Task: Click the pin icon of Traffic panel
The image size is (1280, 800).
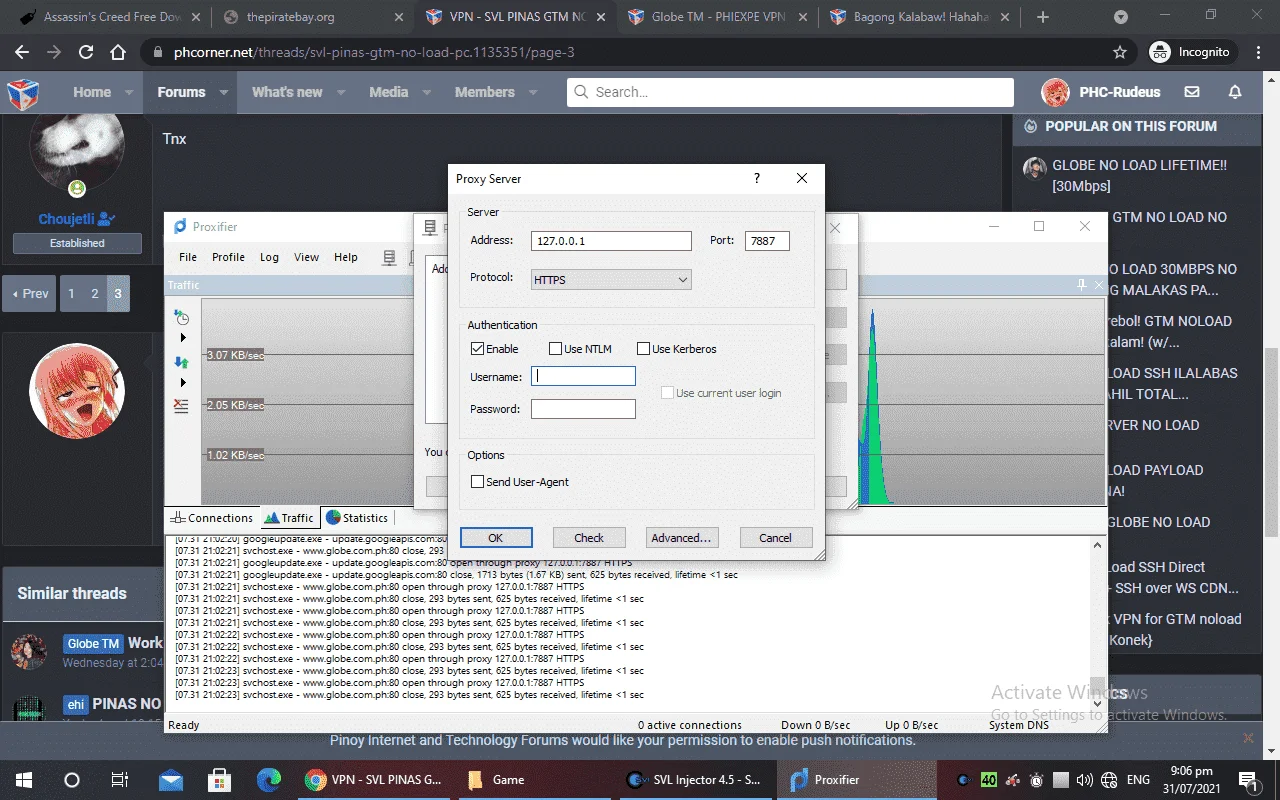Action: [x=1081, y=285]
